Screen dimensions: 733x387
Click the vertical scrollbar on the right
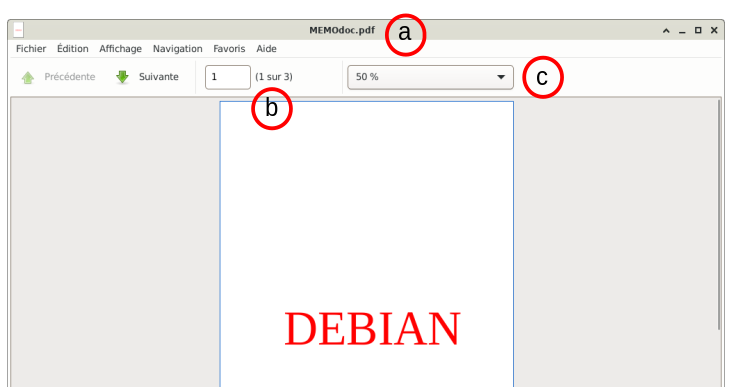[719, 215]
